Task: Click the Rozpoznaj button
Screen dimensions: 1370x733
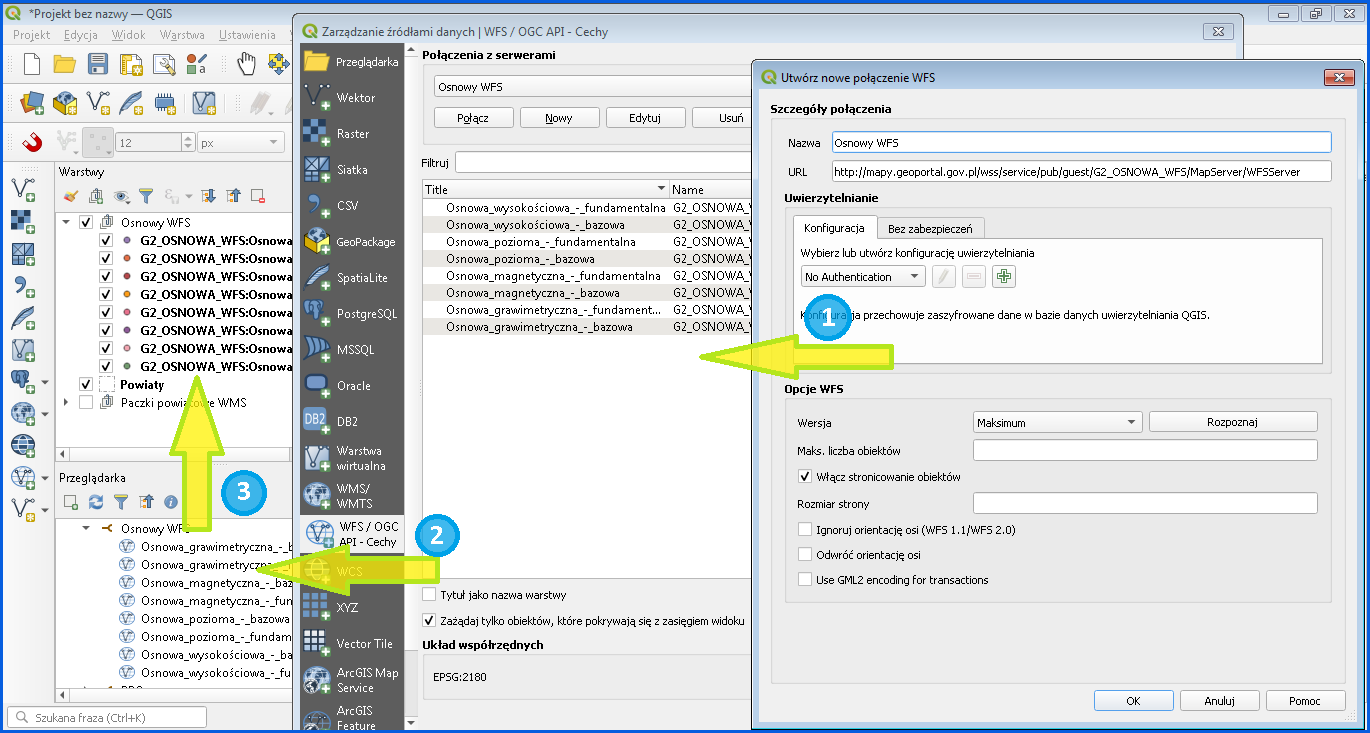Action: point(1232,422)
